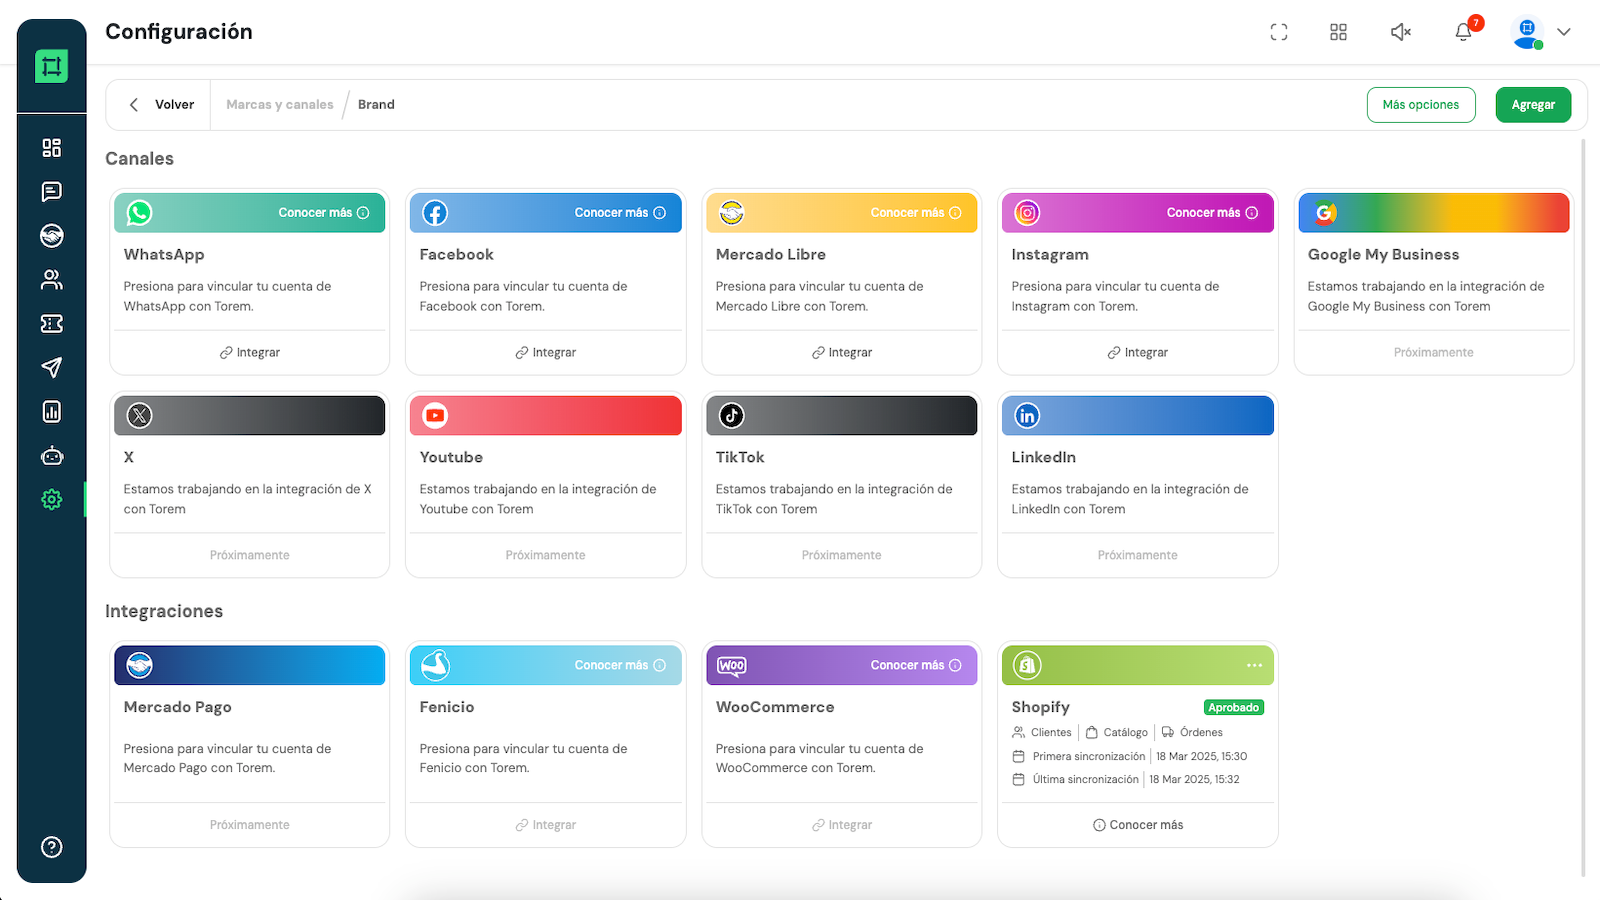Open the user avatar profile

click(x=1527, y=32)
